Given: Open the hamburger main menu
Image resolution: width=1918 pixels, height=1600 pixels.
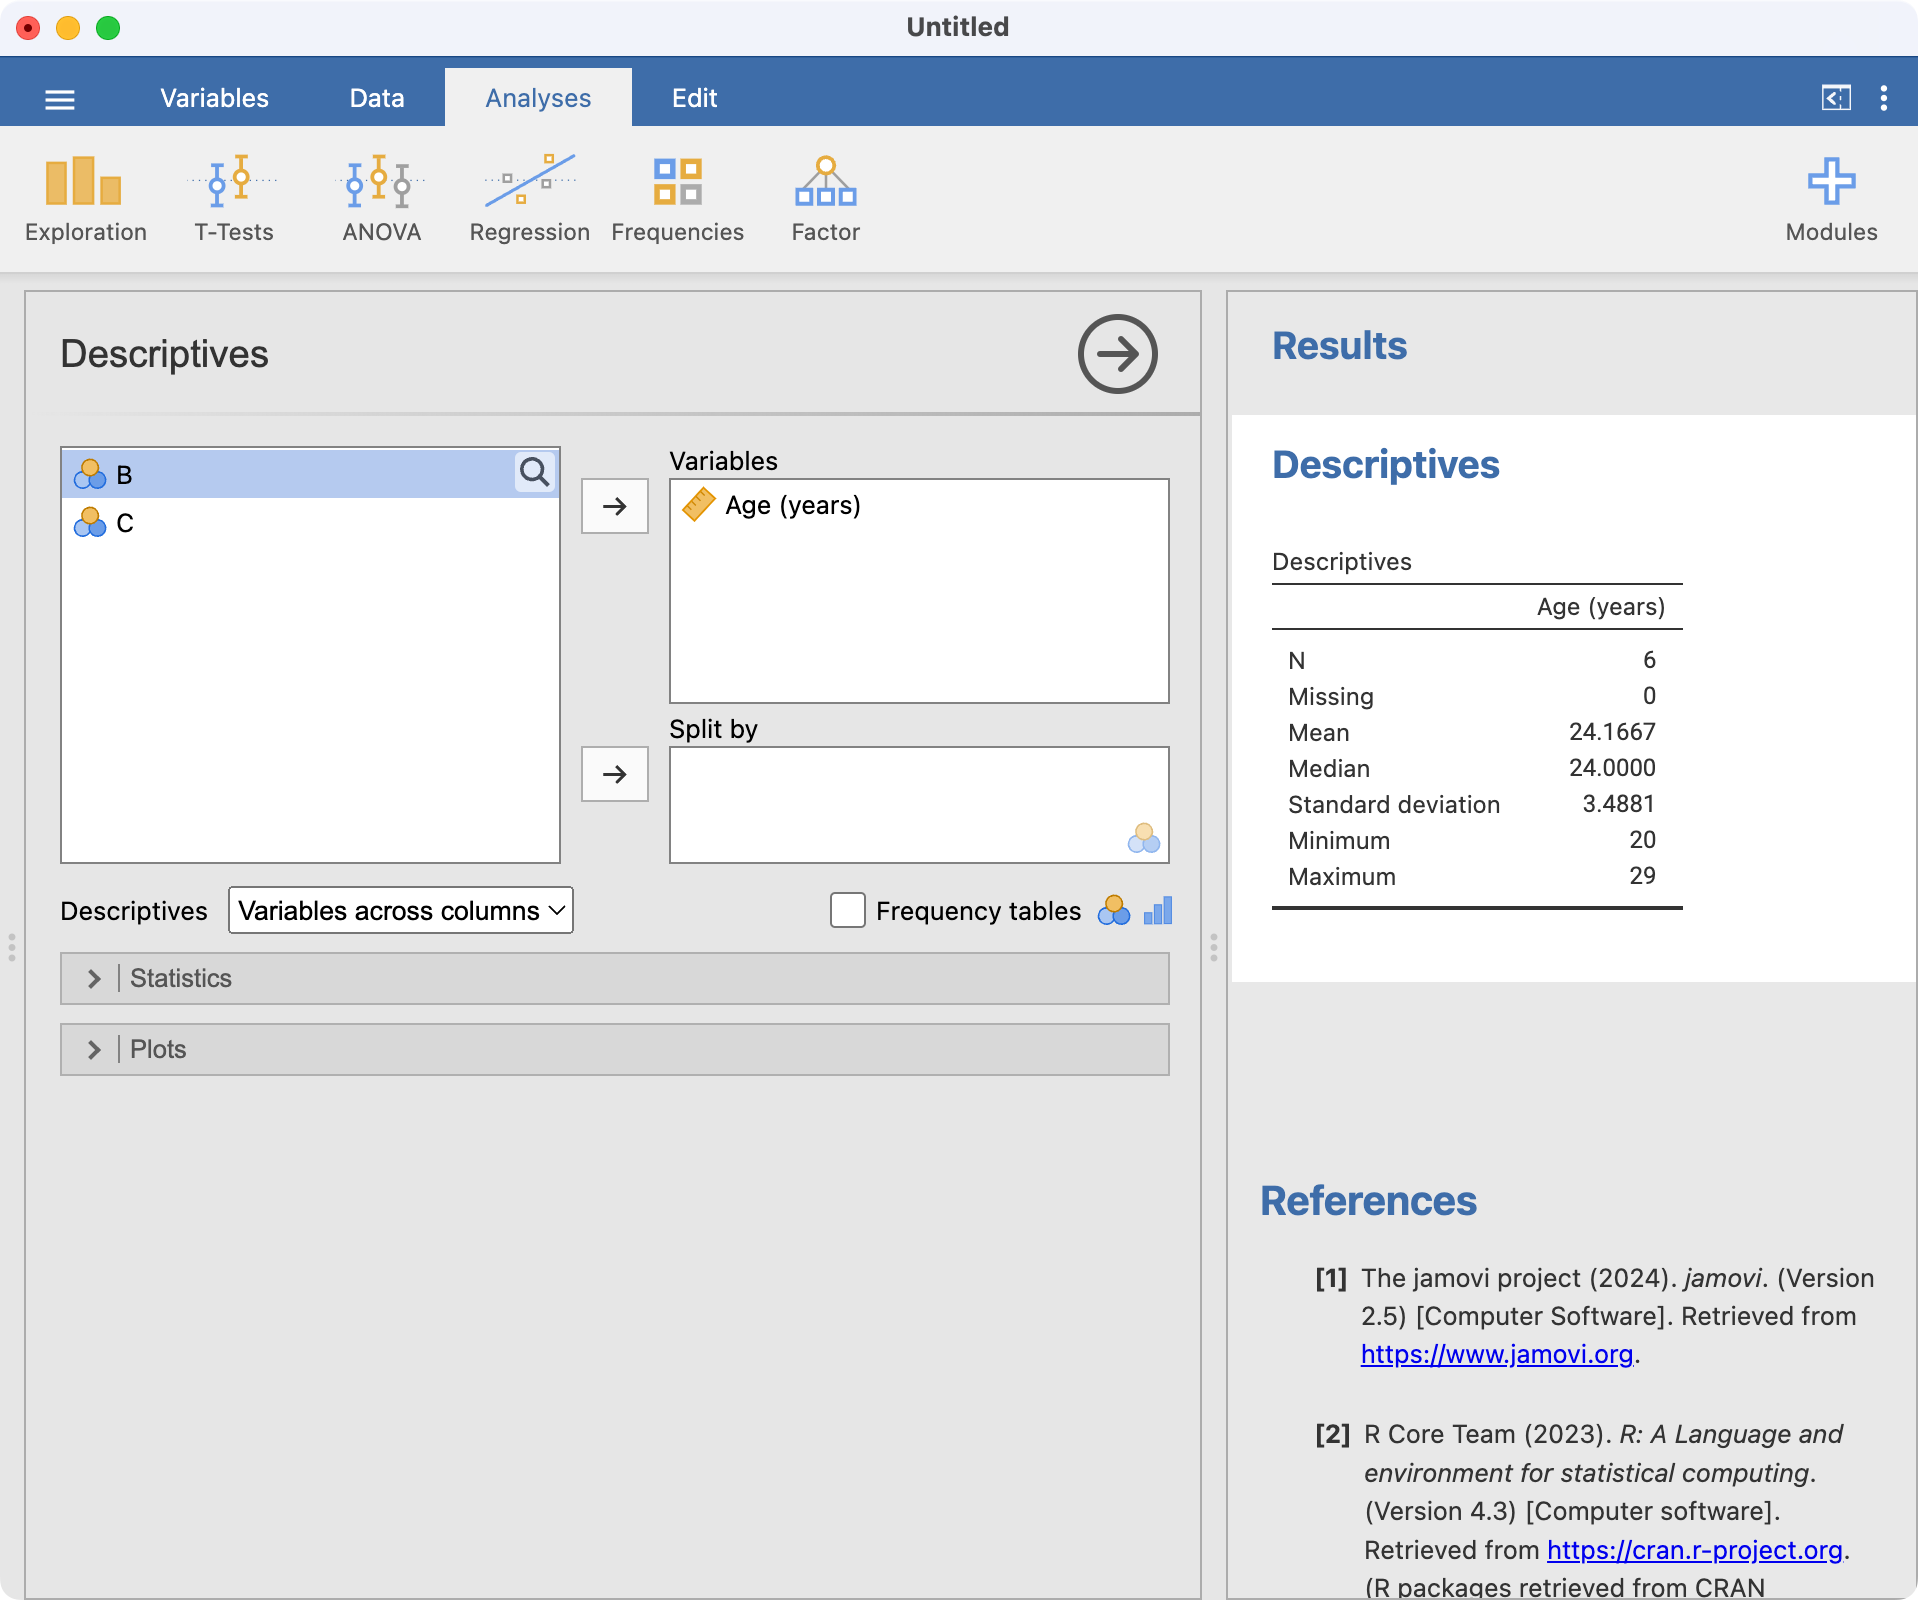Looking at the screenshot, I should (x=60, y=99).
